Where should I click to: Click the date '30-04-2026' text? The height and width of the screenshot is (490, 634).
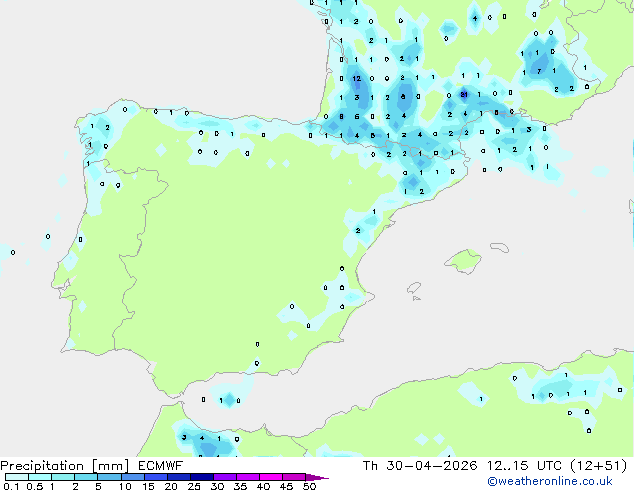(431, 465)
